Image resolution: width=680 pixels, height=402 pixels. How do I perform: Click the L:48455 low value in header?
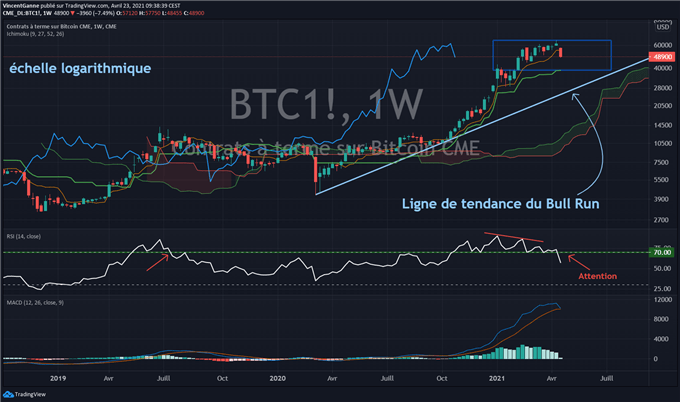point(174,13)
